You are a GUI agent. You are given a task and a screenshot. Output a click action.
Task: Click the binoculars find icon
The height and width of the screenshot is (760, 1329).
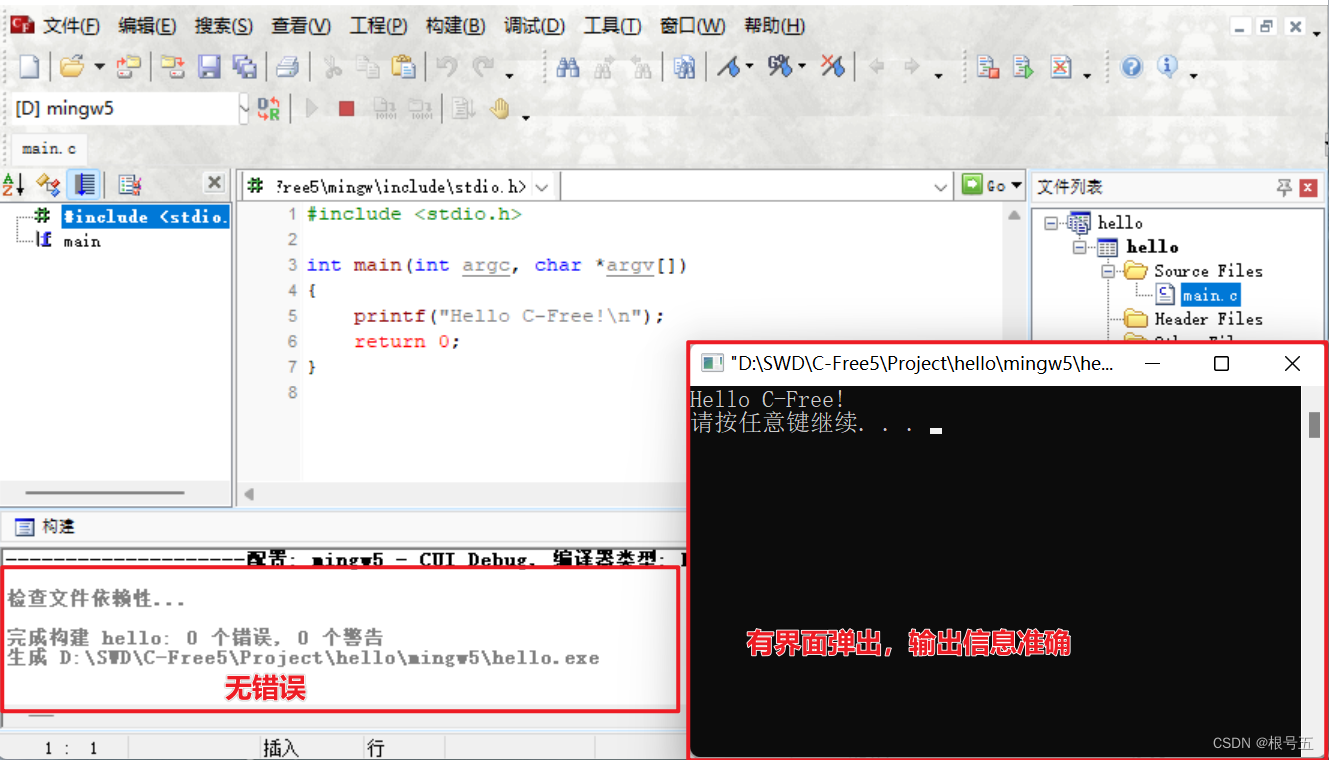tap(568, 67)
